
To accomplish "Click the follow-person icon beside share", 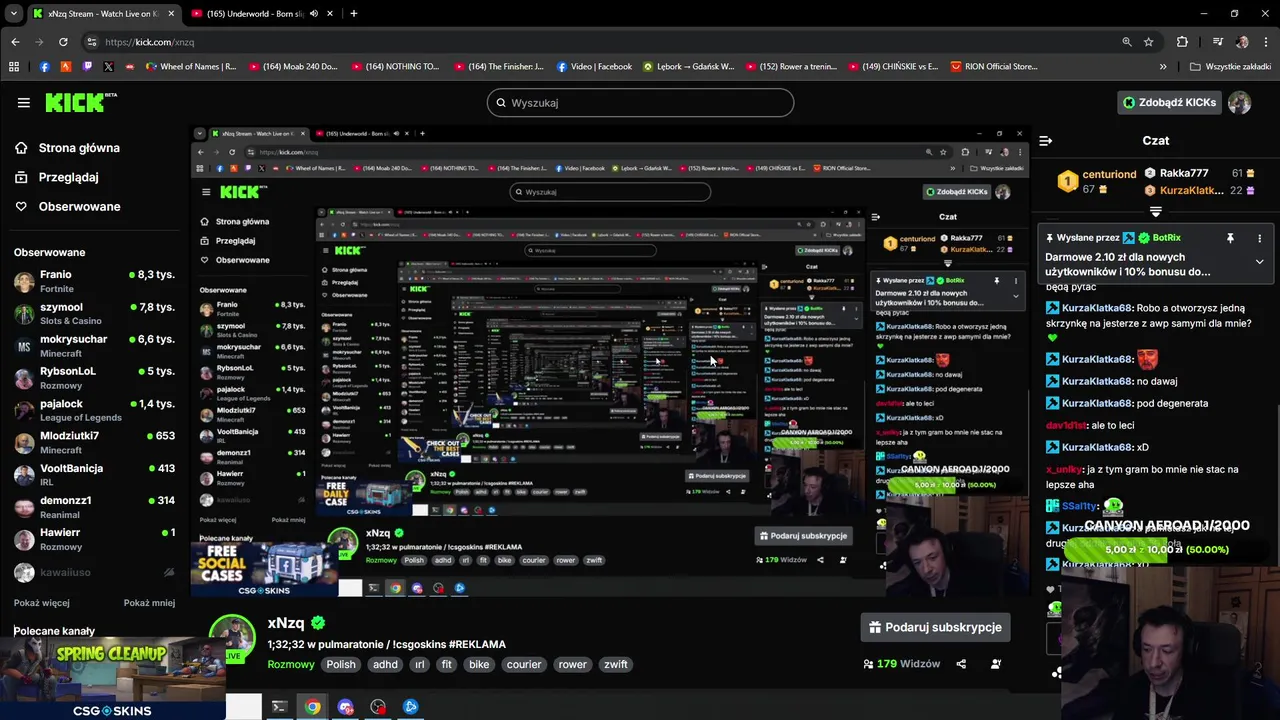I will pyautogui.click(x=996, y=664).
